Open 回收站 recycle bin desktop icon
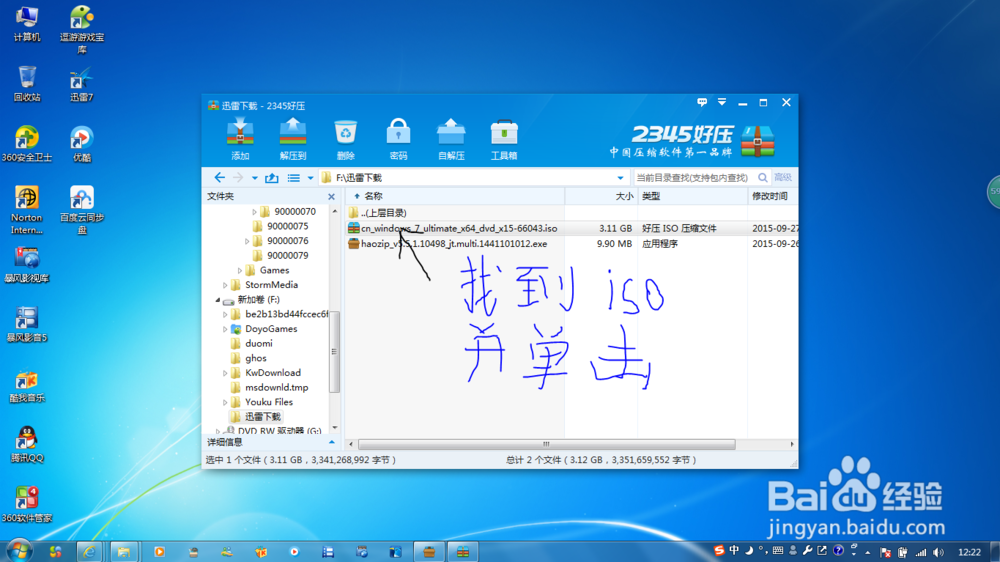The height and width of the screenshot is (562, 1000). click(27, 84)
